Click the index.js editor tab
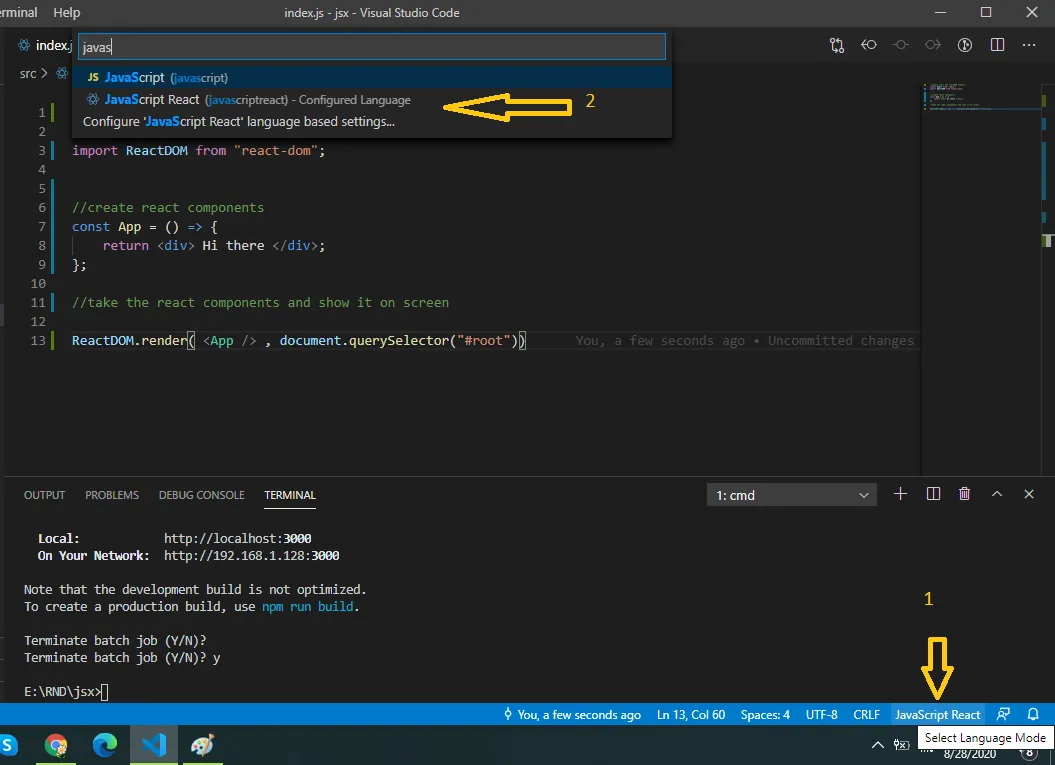The height and width of the screenshot is (765, 1055). click(x=44, y=46)
